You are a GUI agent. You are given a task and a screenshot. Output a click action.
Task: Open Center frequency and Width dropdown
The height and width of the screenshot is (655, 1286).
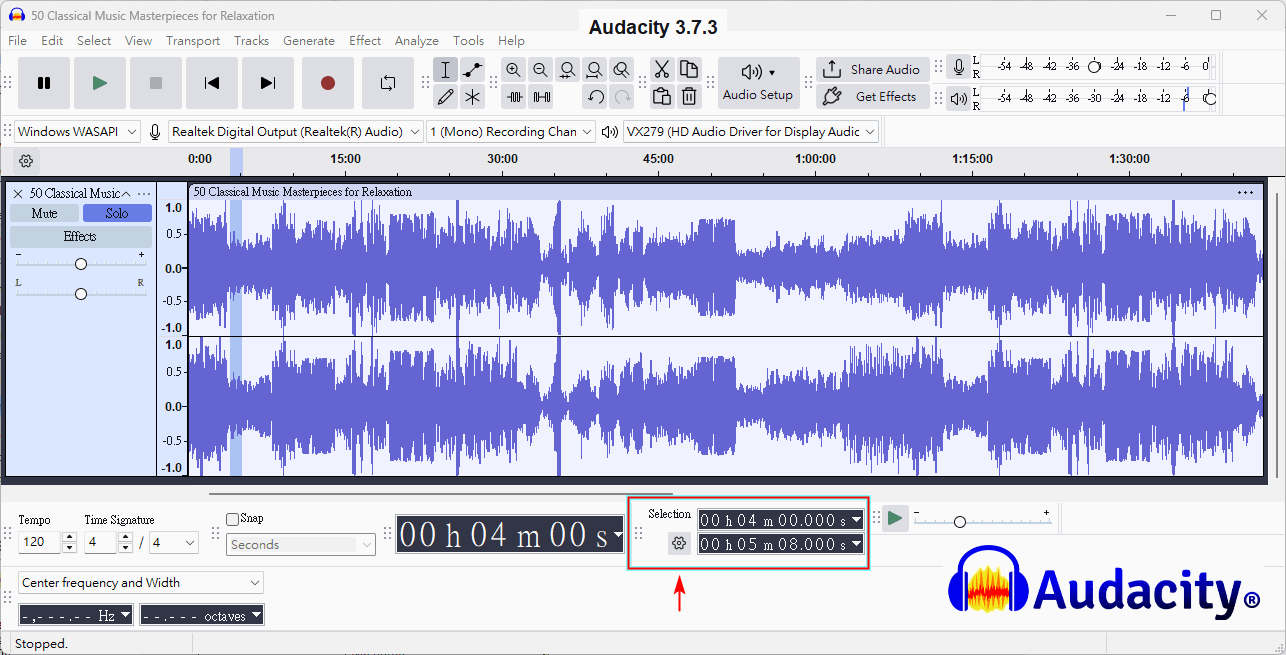(141, 583)
